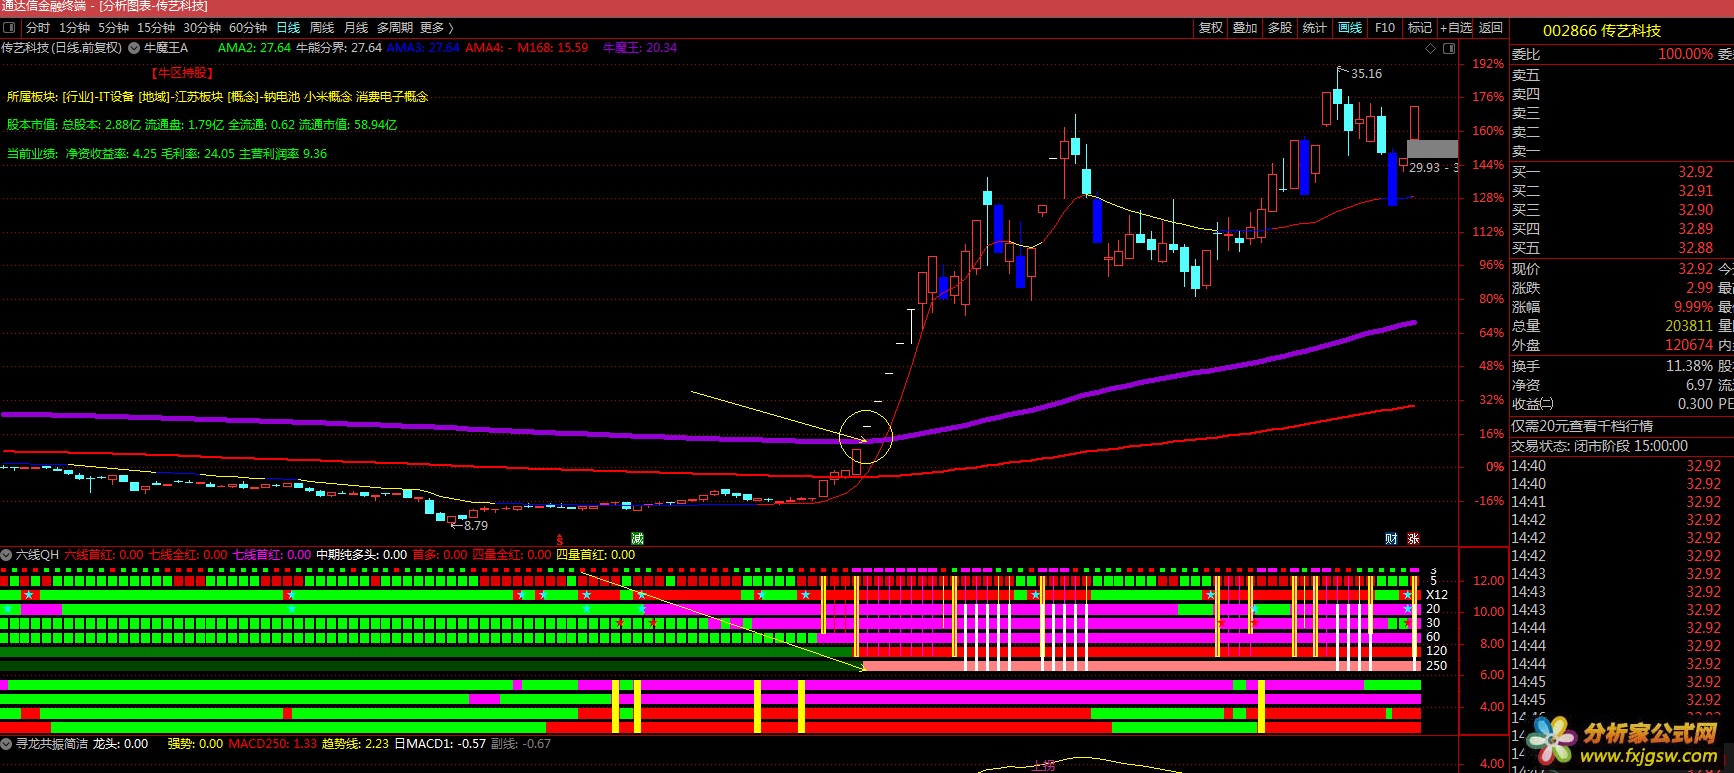Image resolution: width=1734 pixels, height=773 pixels.
Task: Click the 股本市值 share capital line
Action: (x=202, y=125)
